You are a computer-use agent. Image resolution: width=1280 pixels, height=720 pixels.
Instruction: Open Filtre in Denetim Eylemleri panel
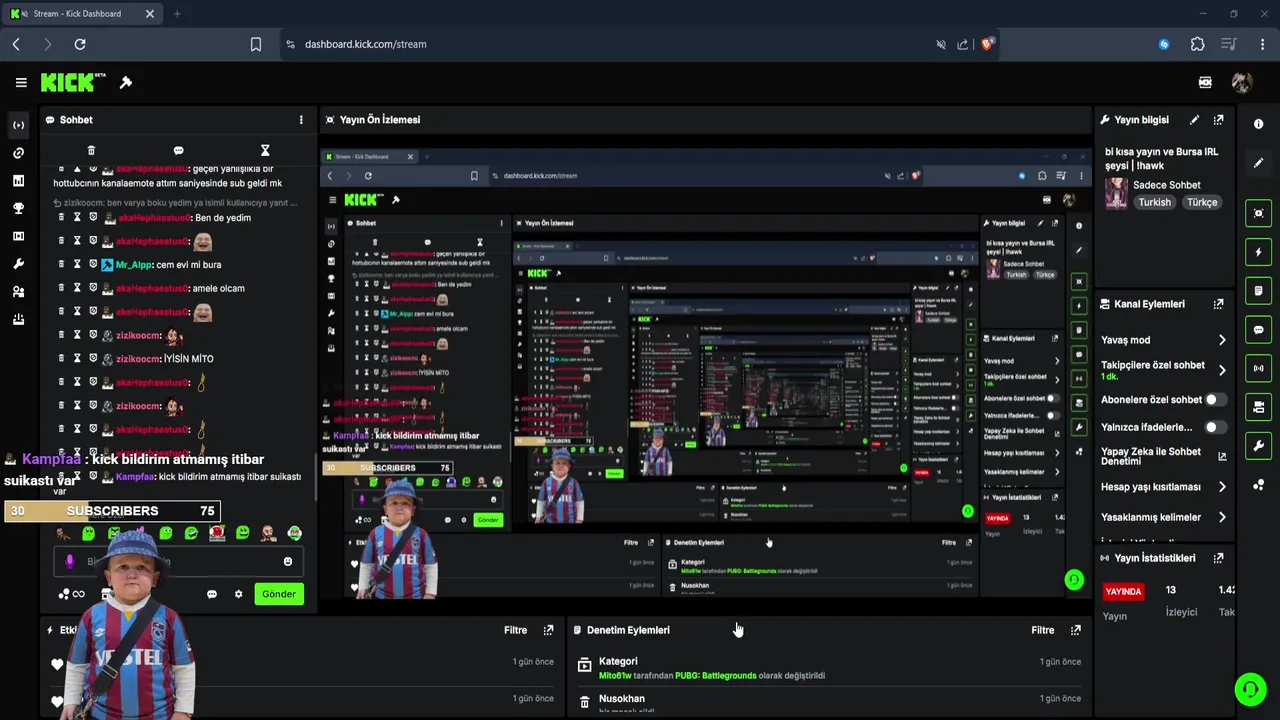[1043, 630]
